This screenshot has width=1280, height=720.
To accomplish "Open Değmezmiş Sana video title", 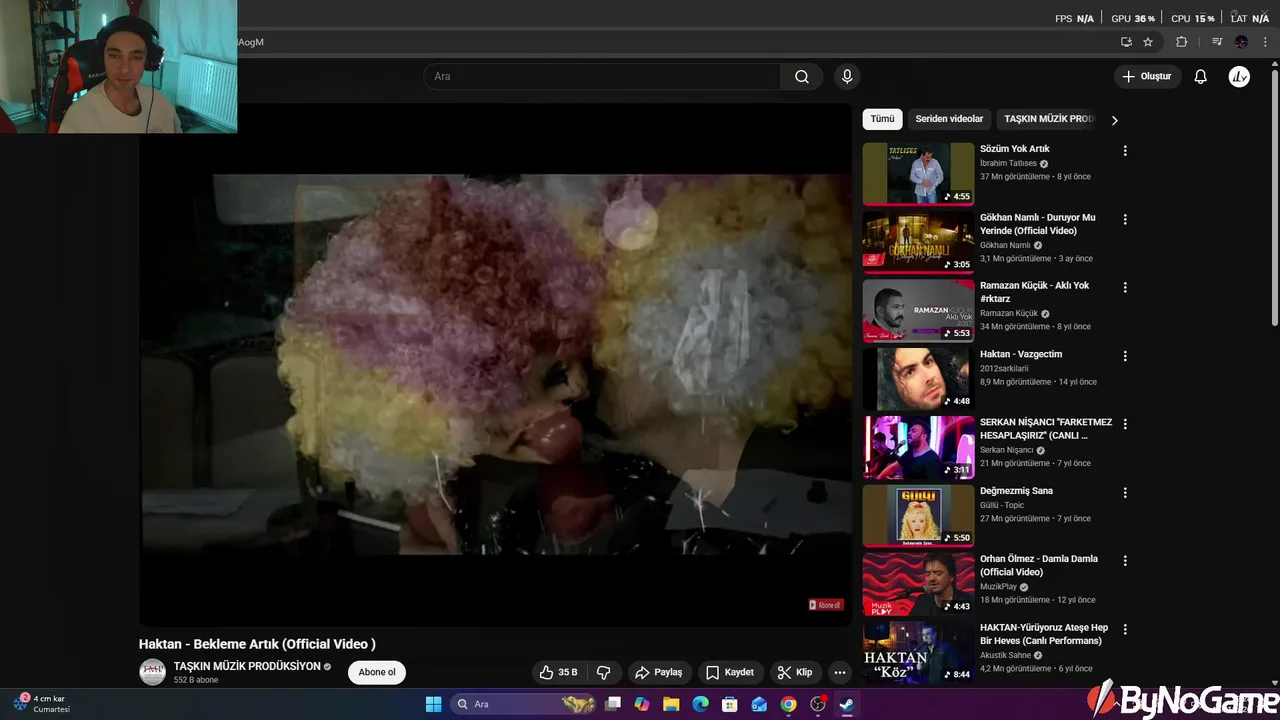I will tap(1016, 491).
